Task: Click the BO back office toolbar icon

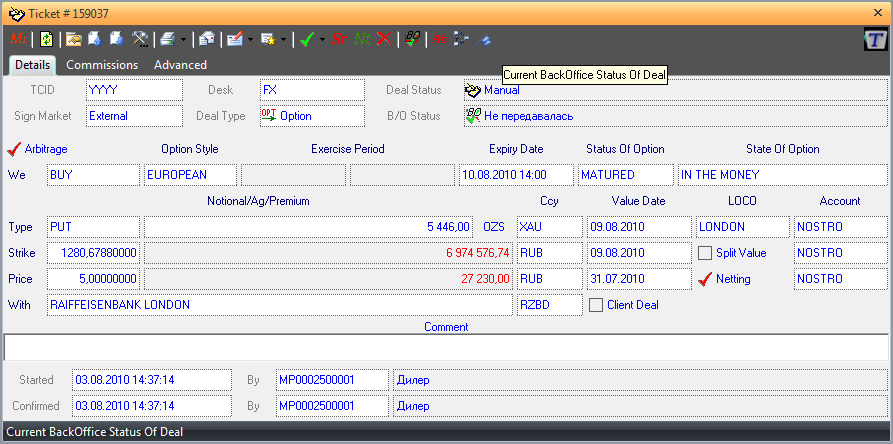Action: pyautogui.click(x=412, y=39)
